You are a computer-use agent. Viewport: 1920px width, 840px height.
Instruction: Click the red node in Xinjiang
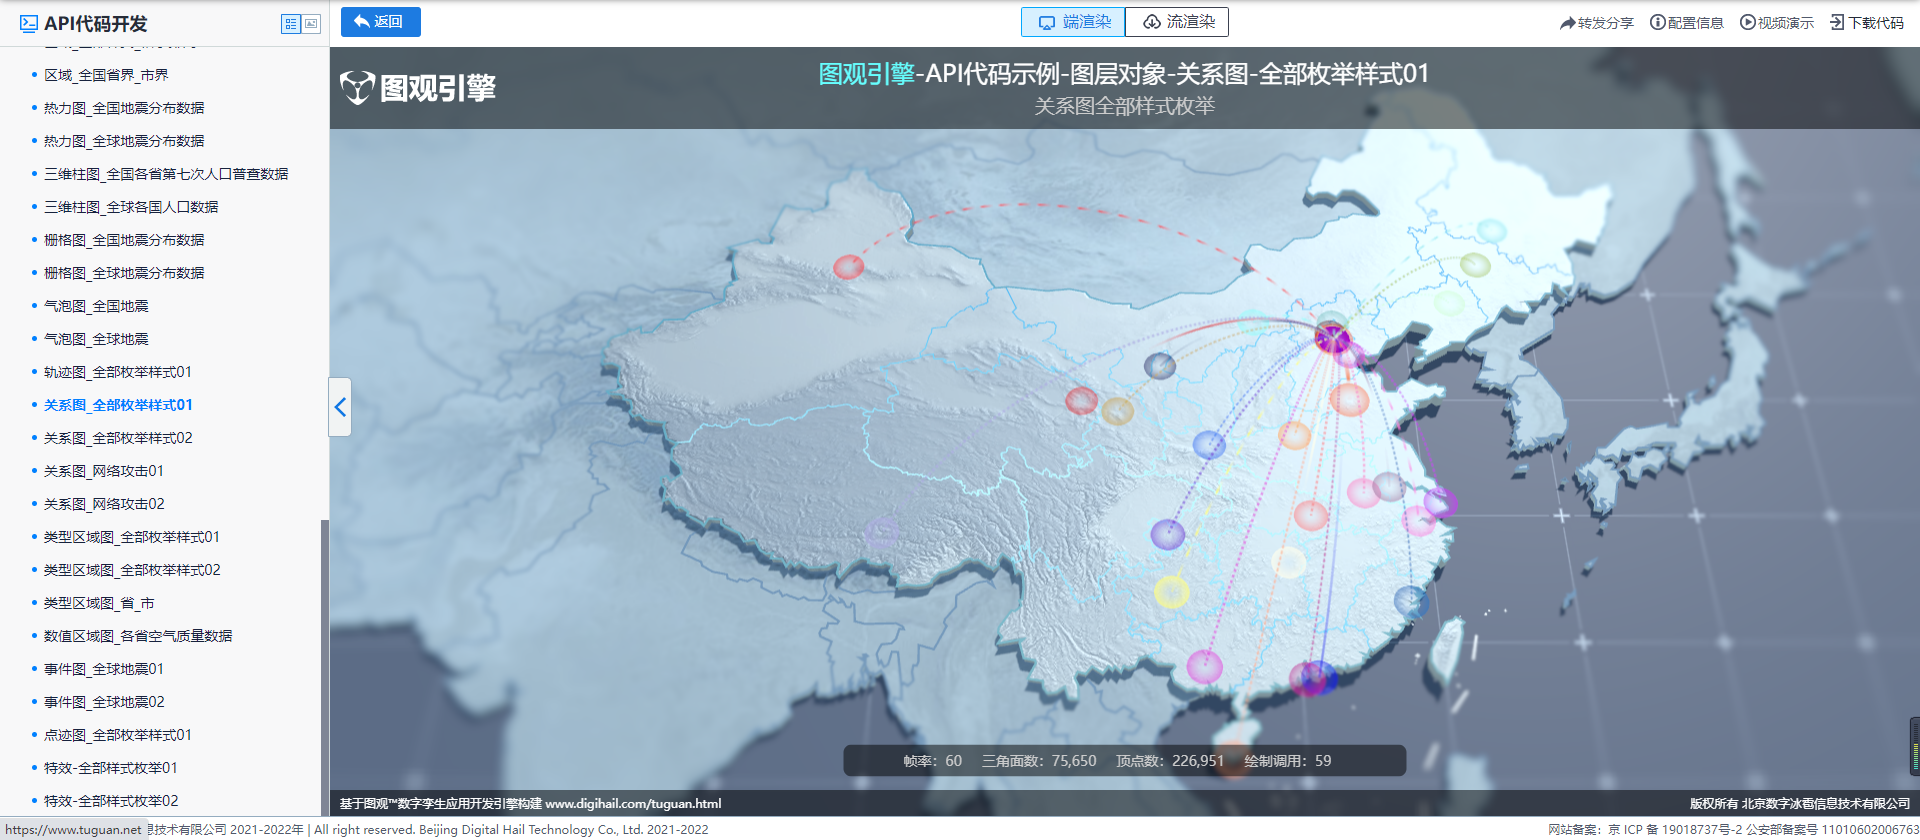848,267
